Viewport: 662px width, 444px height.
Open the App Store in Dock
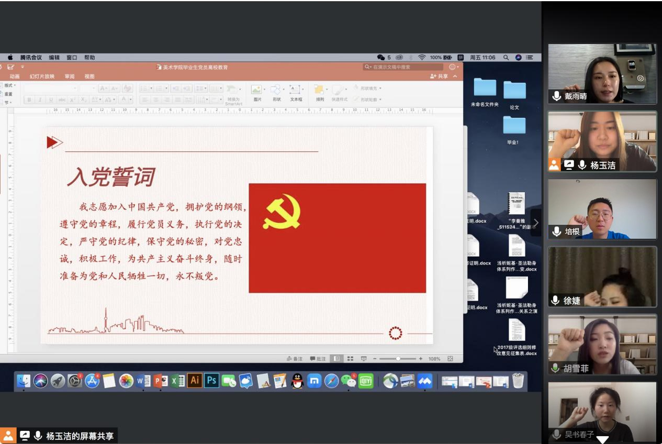pyautogui.click(x=92, y=381)
